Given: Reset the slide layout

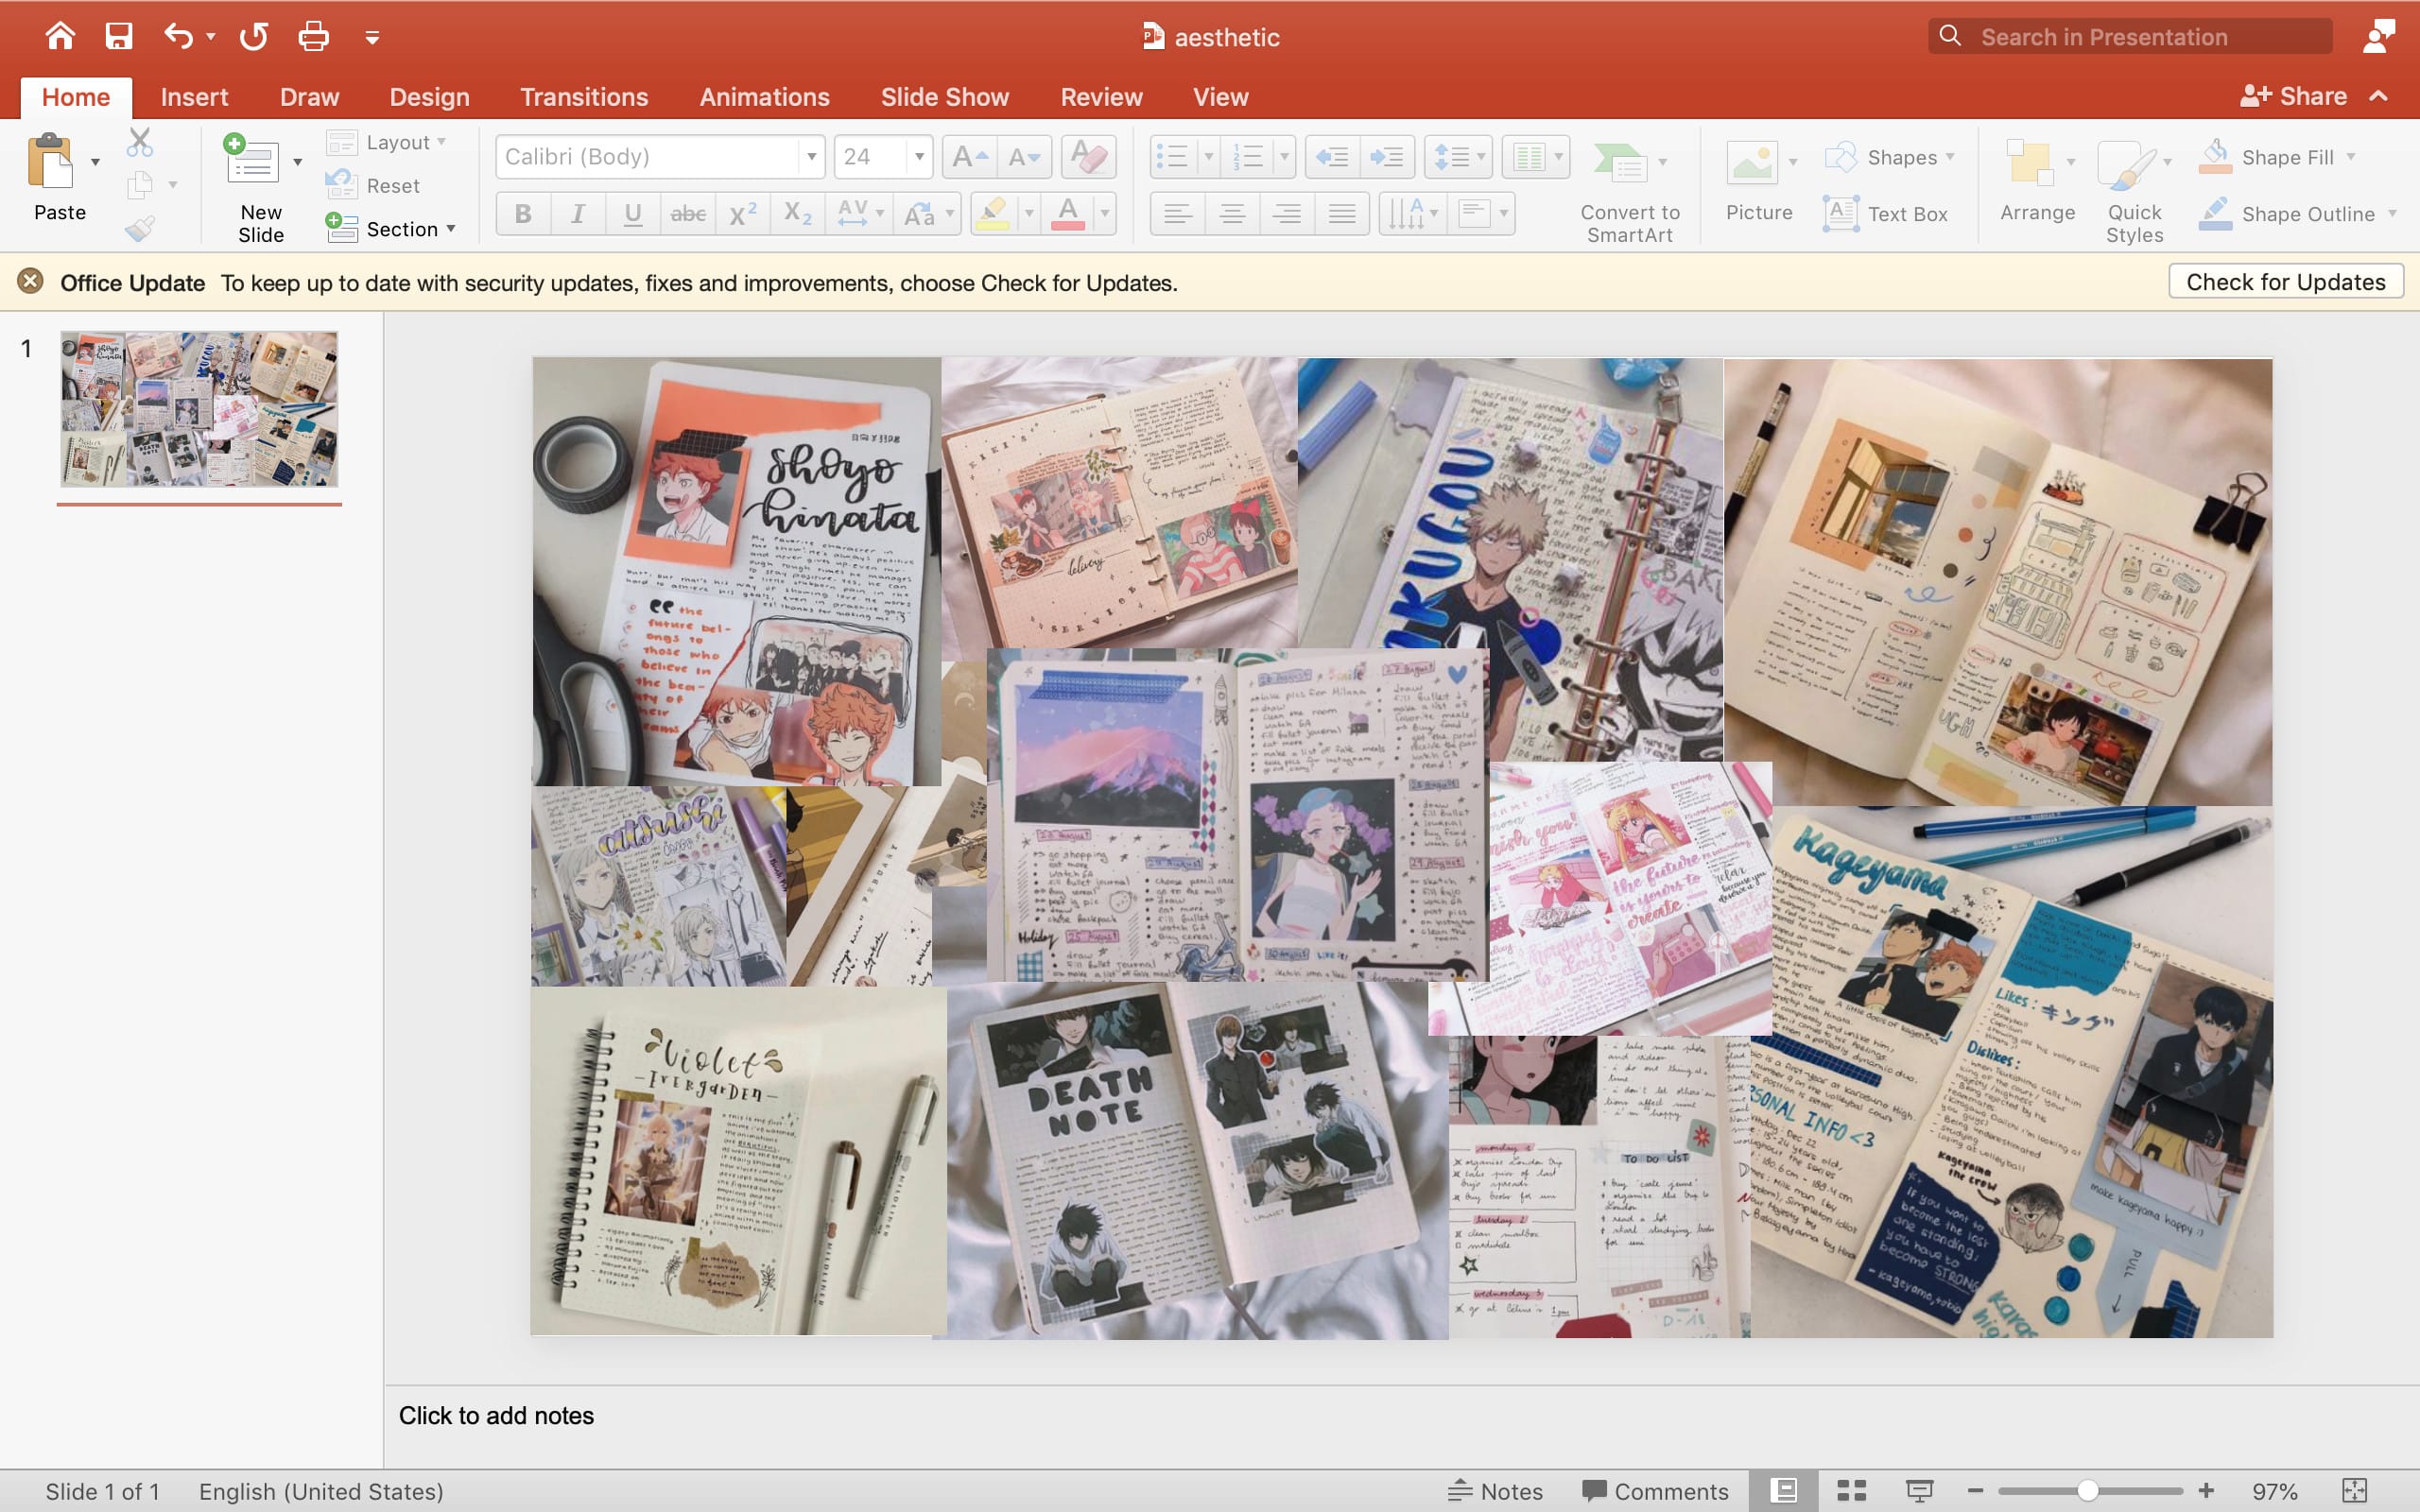Looking at the screenshot, I should pos(374,185).
